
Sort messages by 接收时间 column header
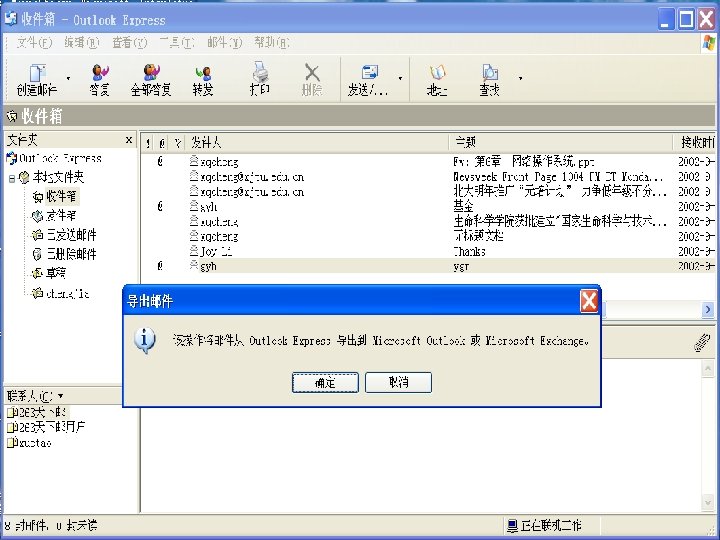(x=695, y=143)
